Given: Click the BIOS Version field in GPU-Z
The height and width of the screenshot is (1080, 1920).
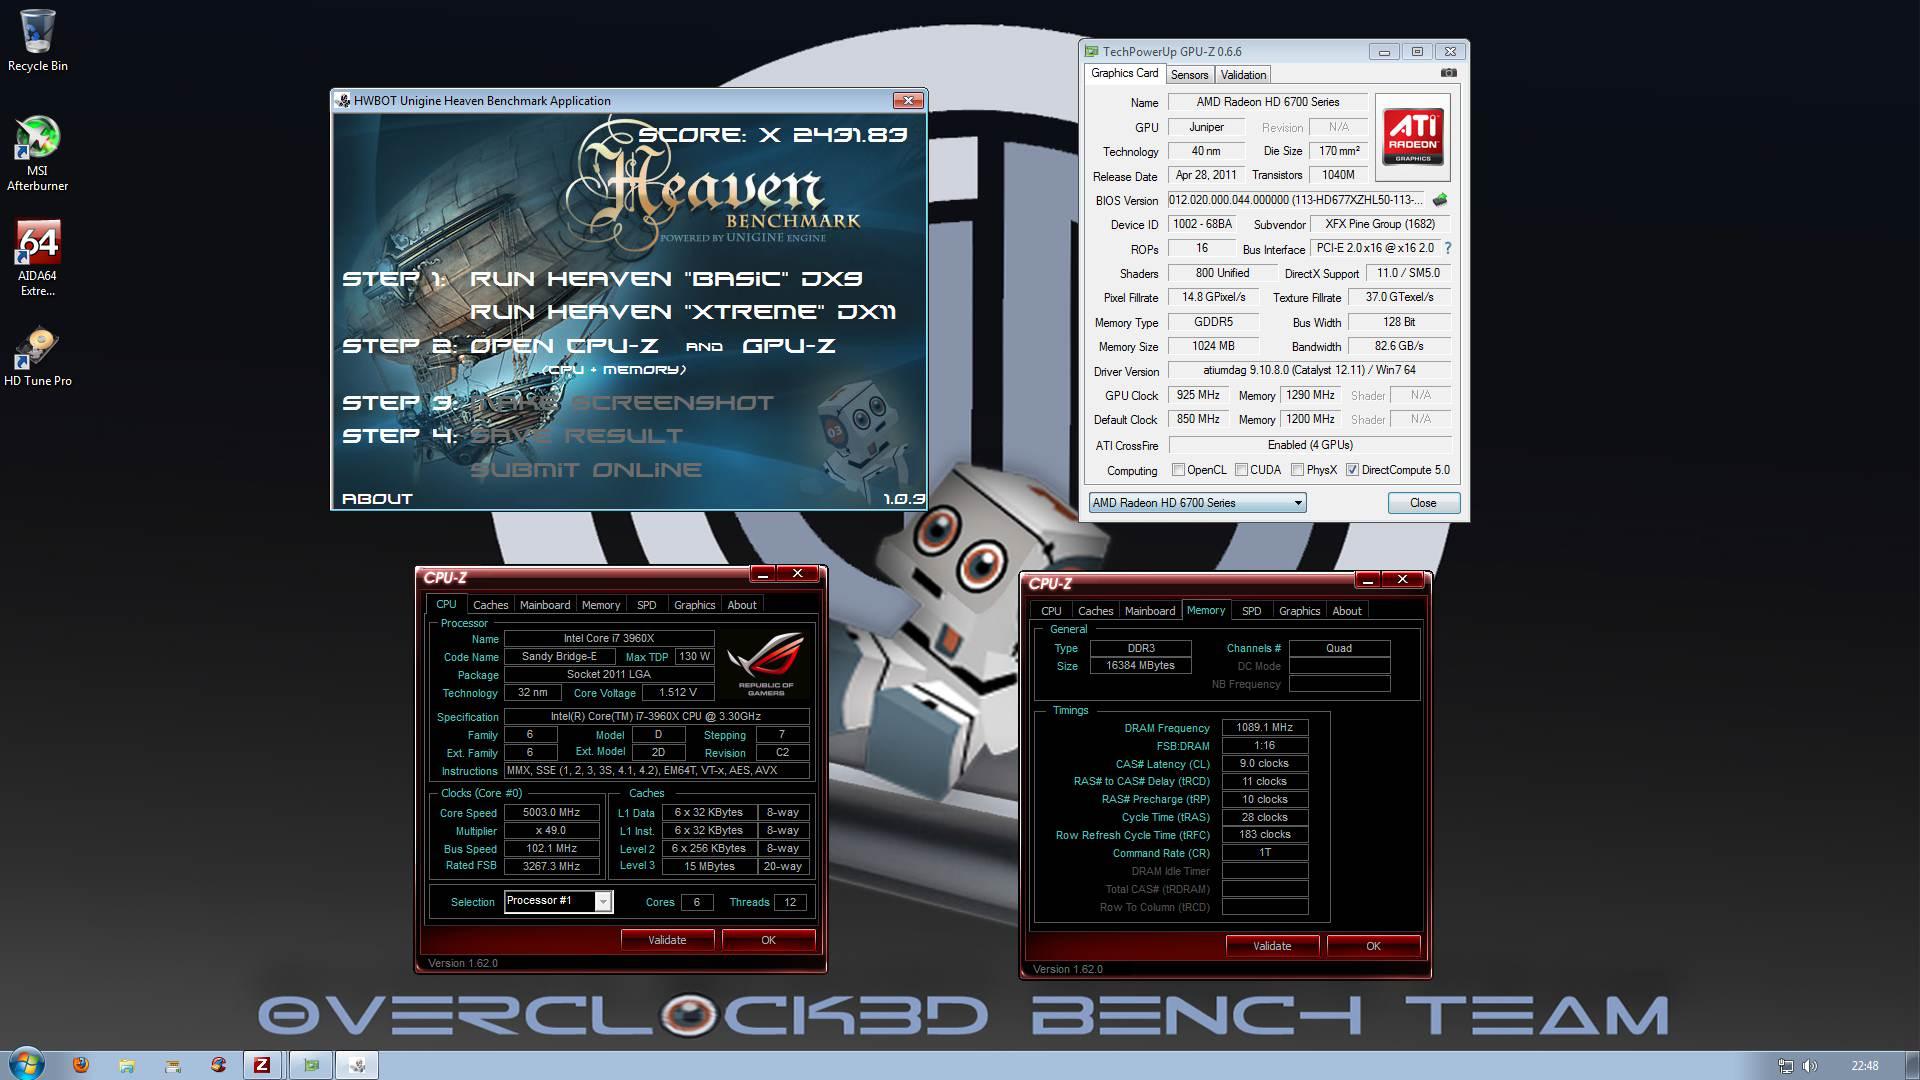Looking at the screenshot, I should (x=1297, y=200).
